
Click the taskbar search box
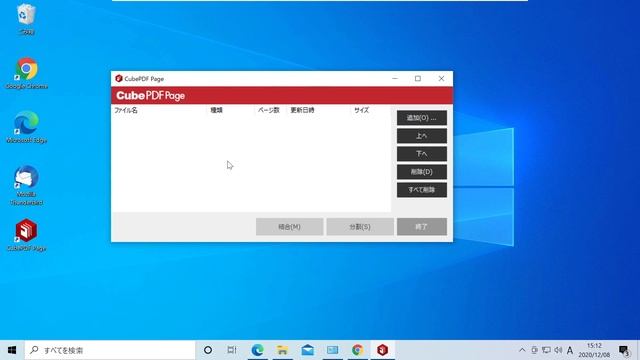[110, 350]
